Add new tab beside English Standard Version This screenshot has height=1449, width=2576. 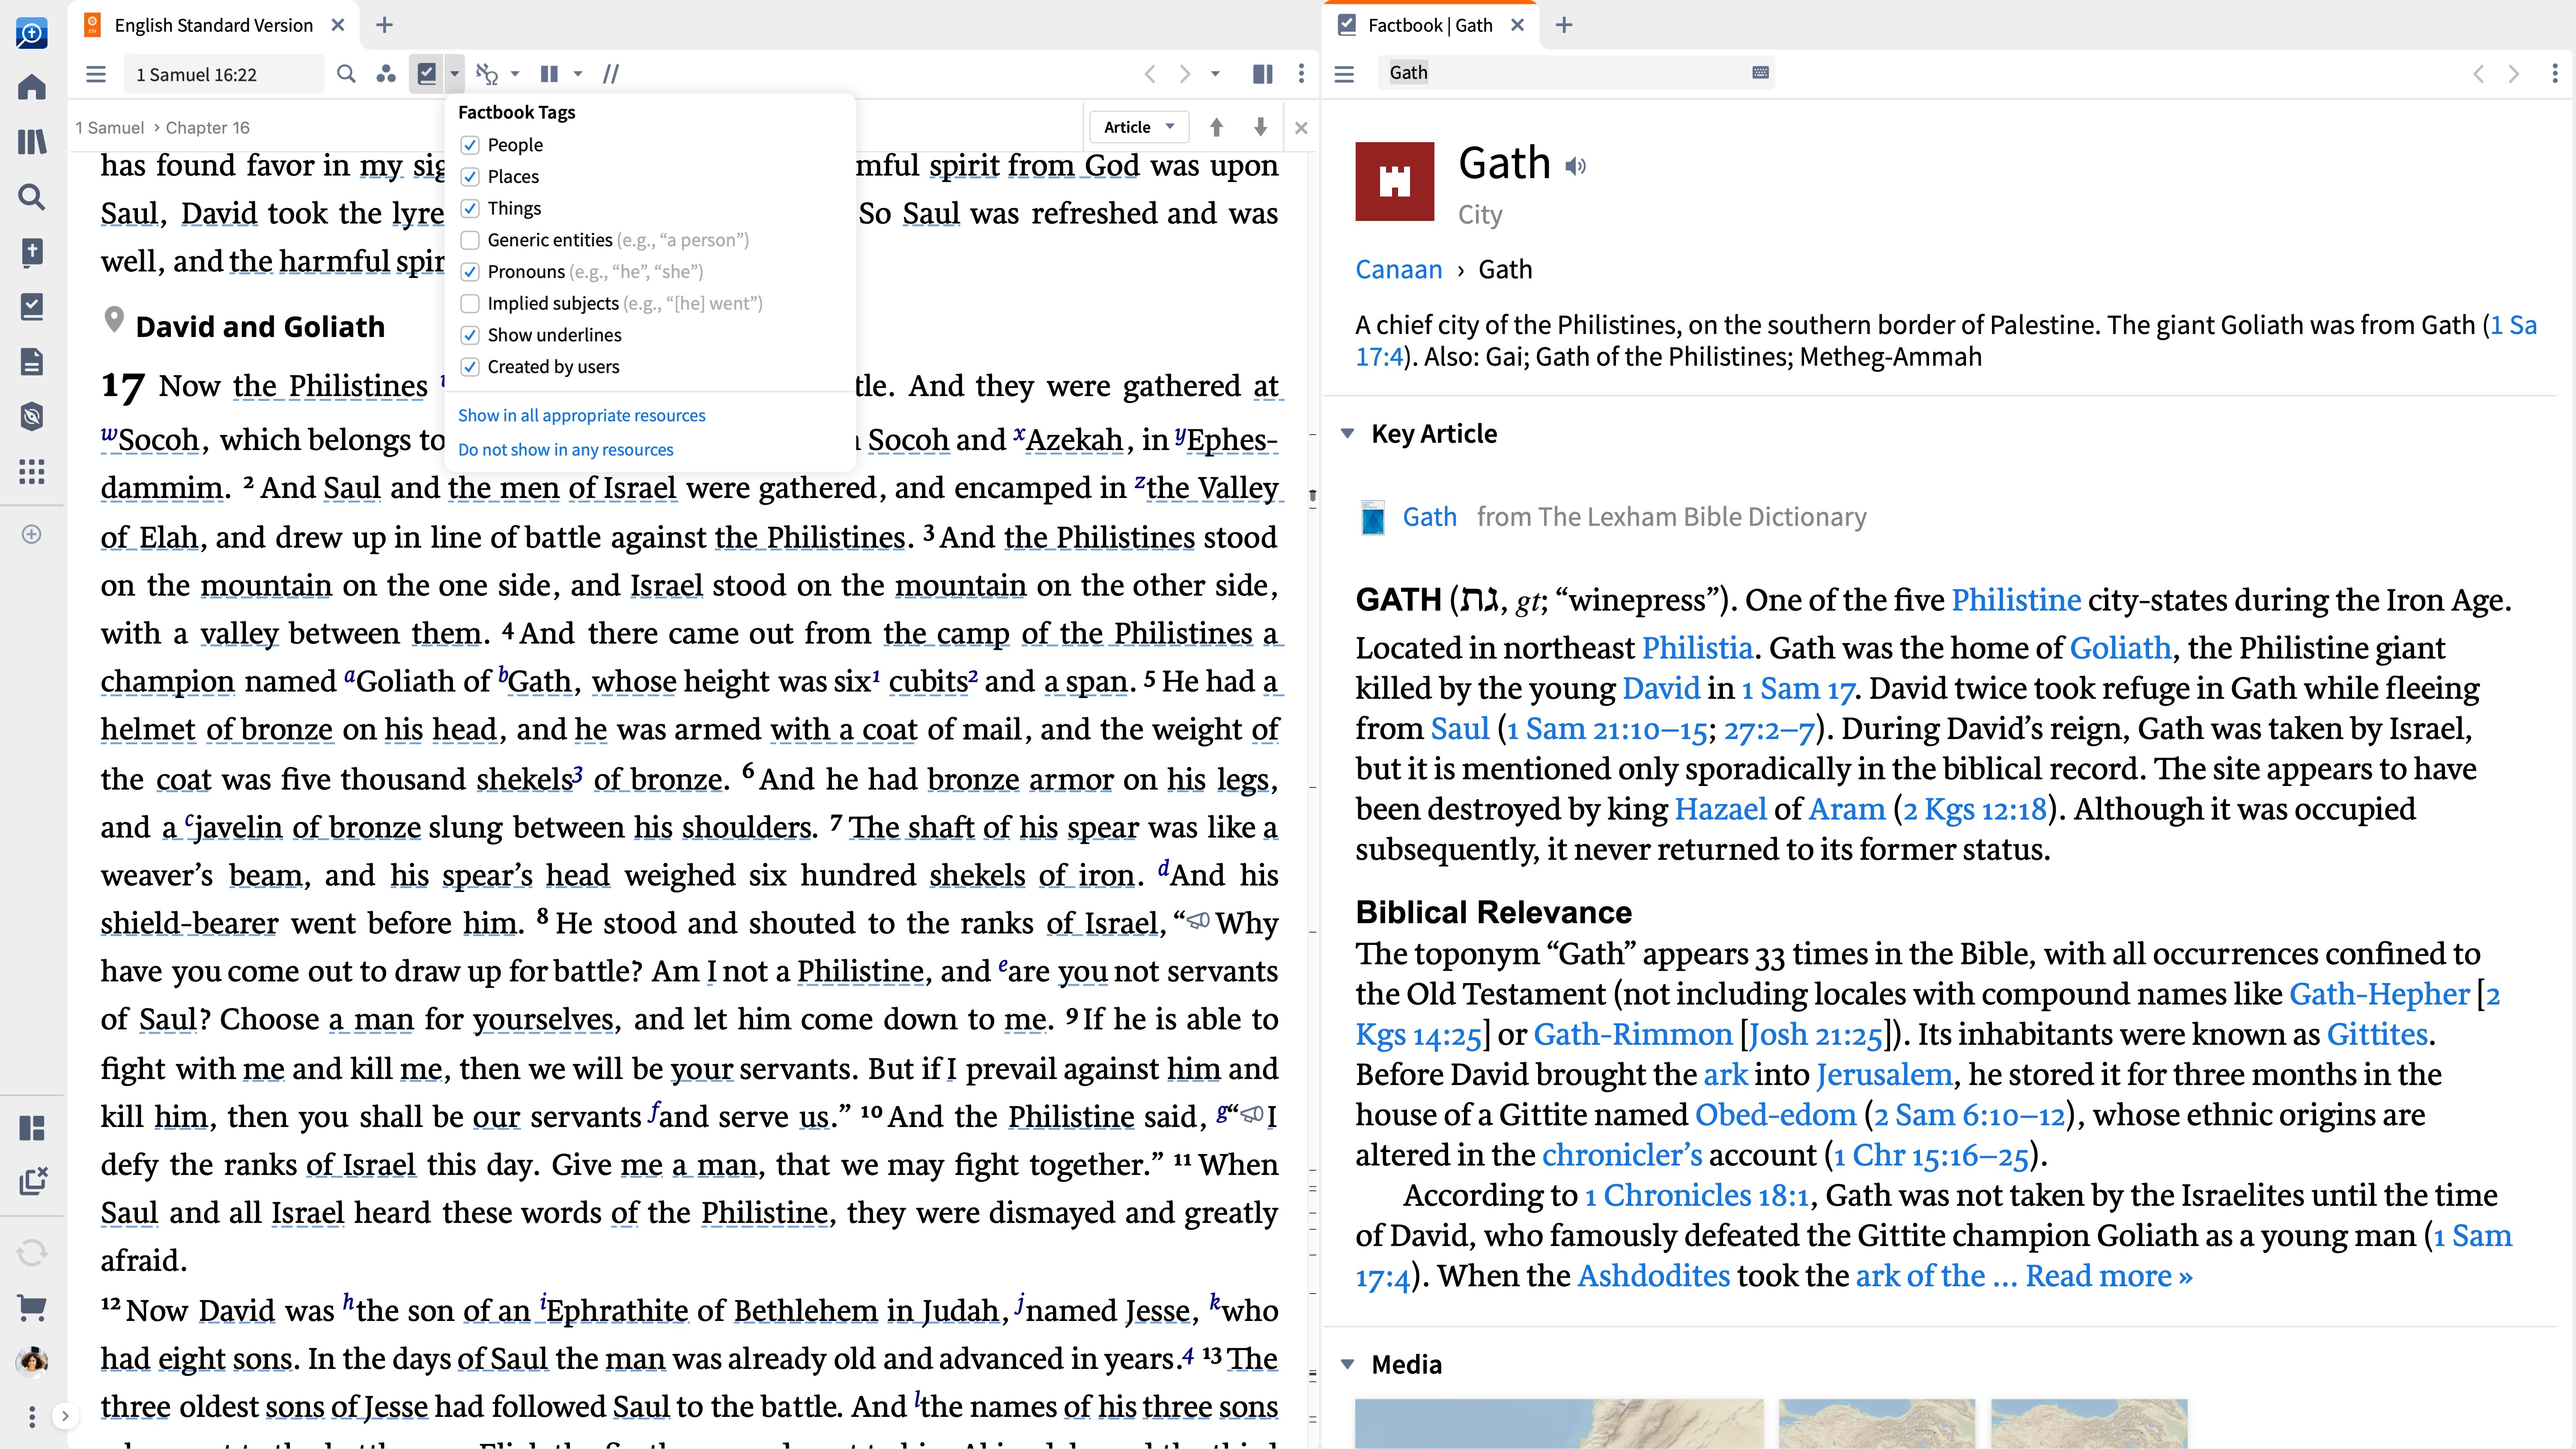click(384, 25)
